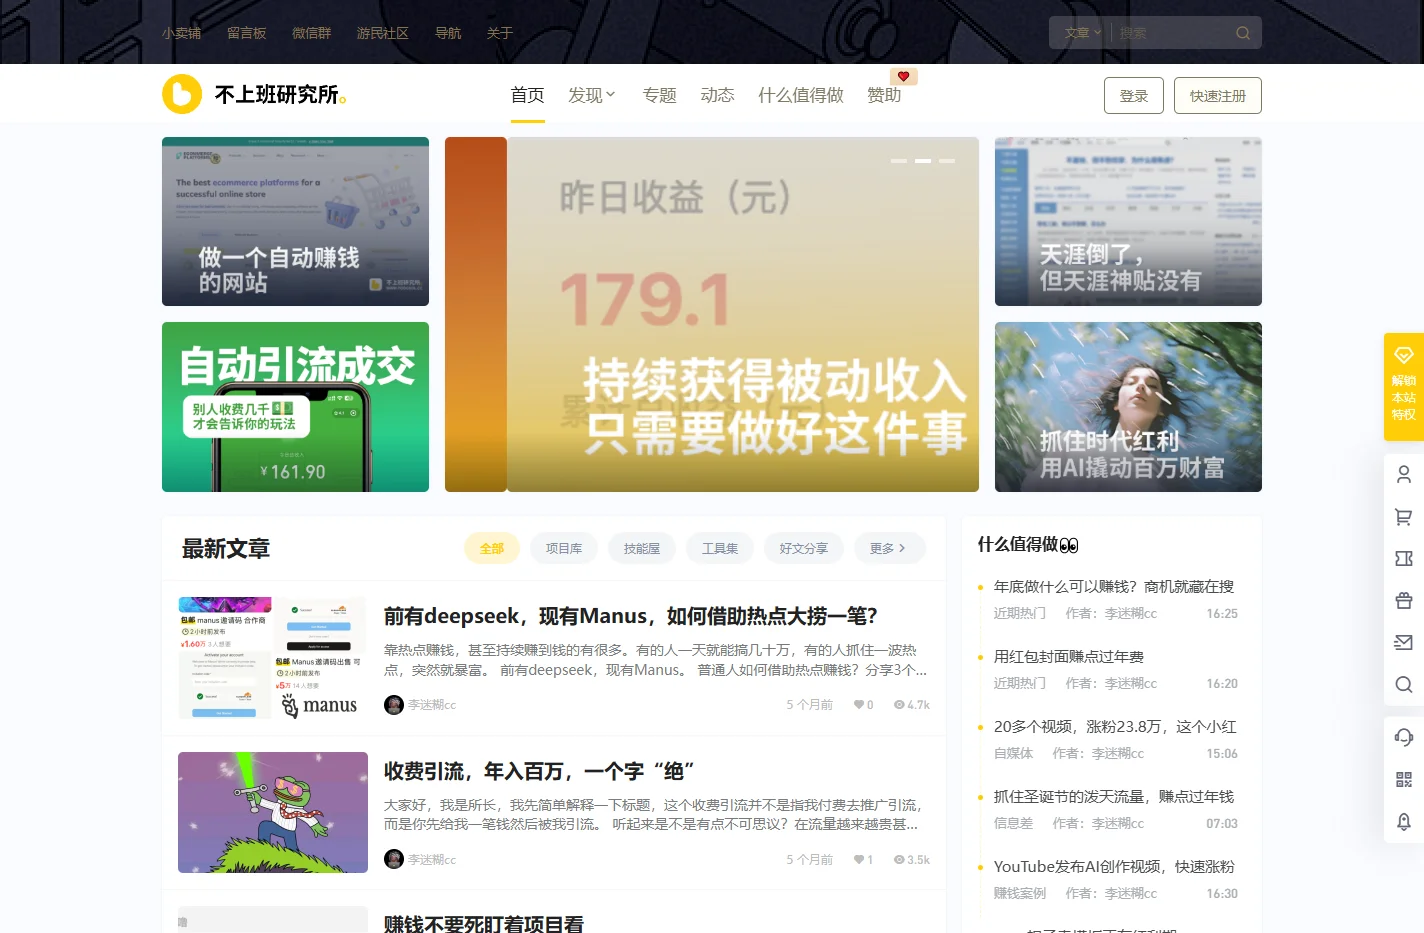Open the 抓住时代红利 banner card
This screenshot has height=933, width=1424.
click(x=1128, y=407)
